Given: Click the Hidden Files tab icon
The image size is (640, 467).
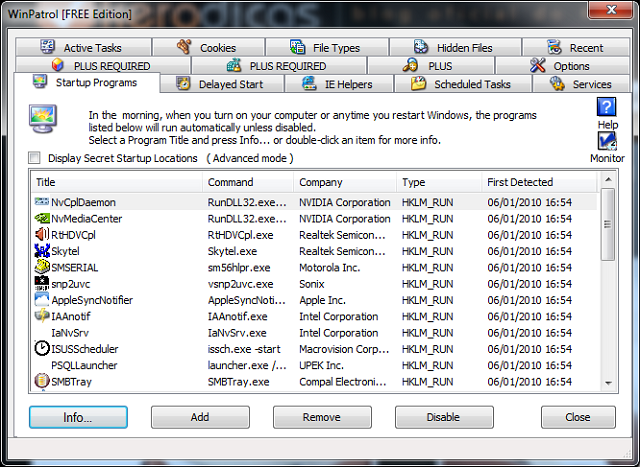Looking at the screenshot, I should tap(421, 47).
